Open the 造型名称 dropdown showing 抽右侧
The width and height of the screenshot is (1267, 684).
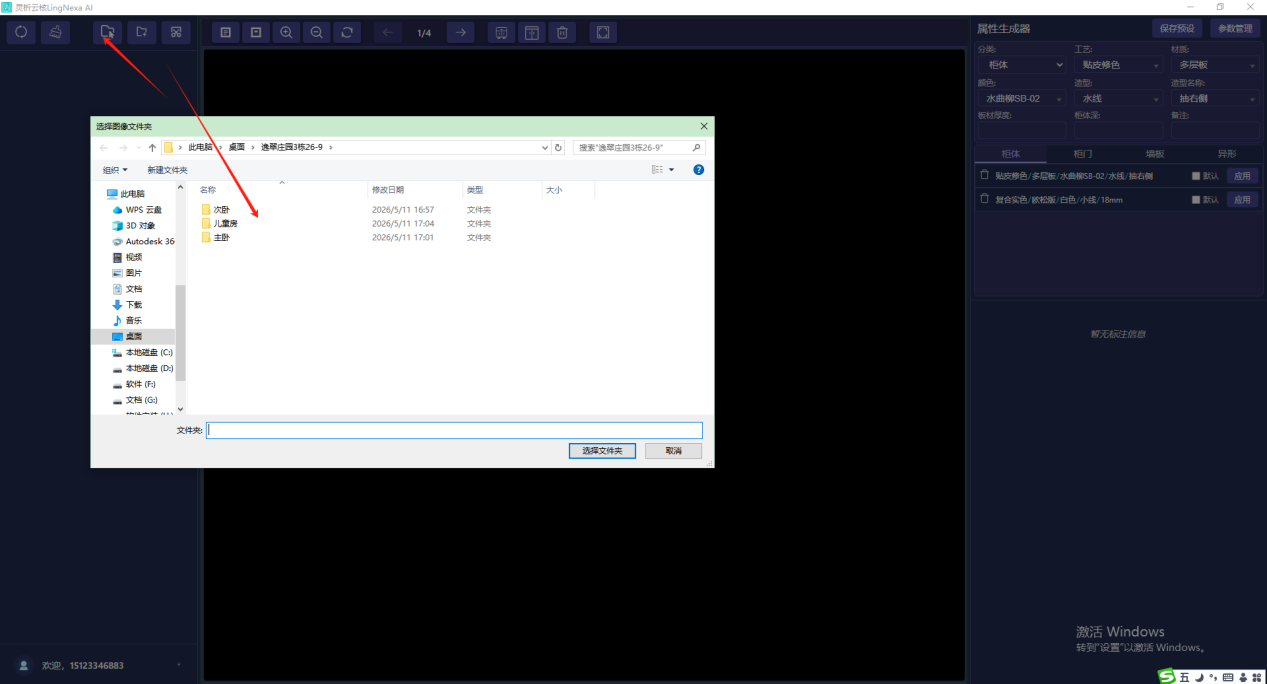click(x=1215, y=99)
